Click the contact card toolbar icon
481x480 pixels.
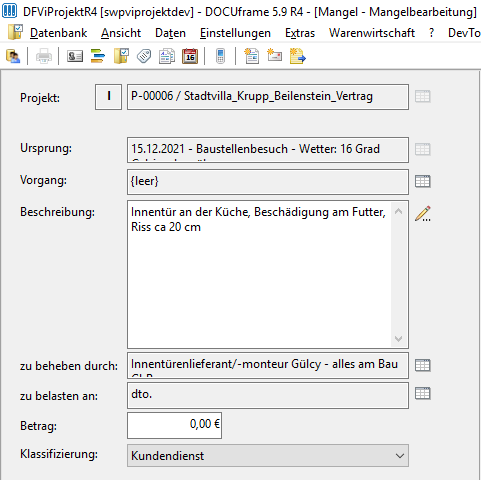(75, 56)
